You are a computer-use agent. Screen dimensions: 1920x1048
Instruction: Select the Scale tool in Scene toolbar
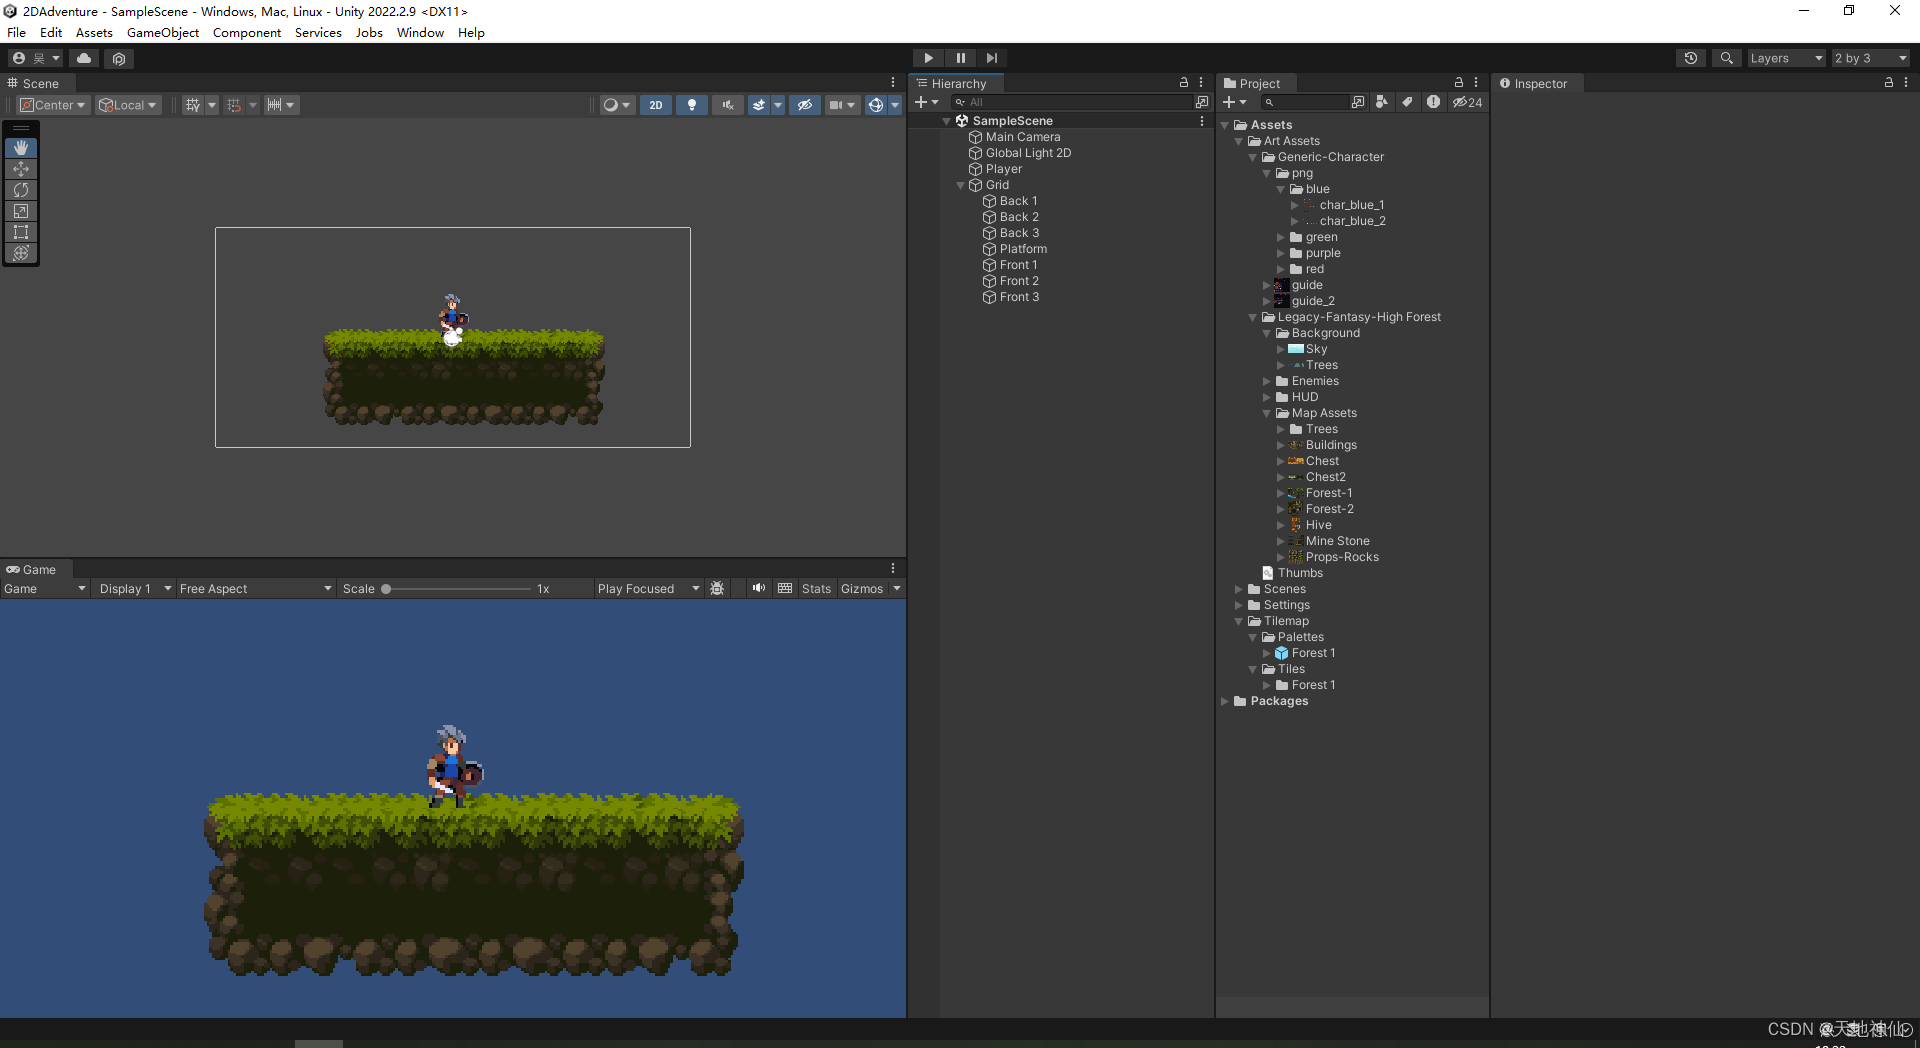point(21,211)
